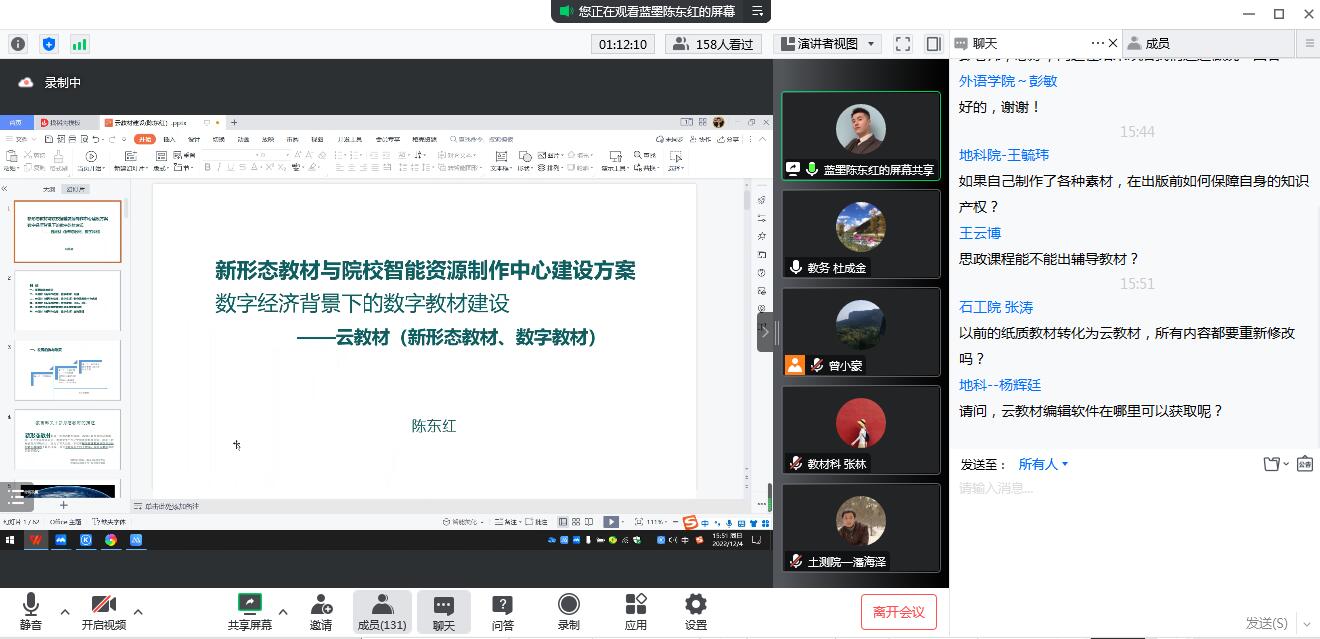Expand the 发送至 所有人 recipient dropdown

pos(1043,464)
